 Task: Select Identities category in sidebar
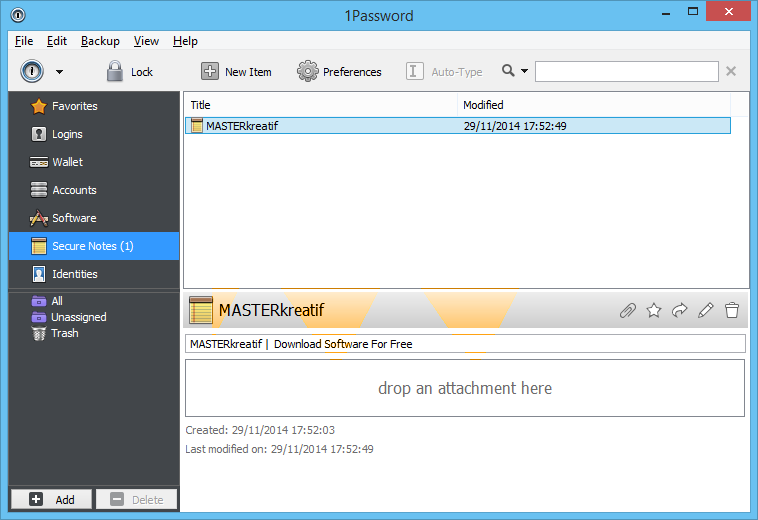[x=94, y=274]
